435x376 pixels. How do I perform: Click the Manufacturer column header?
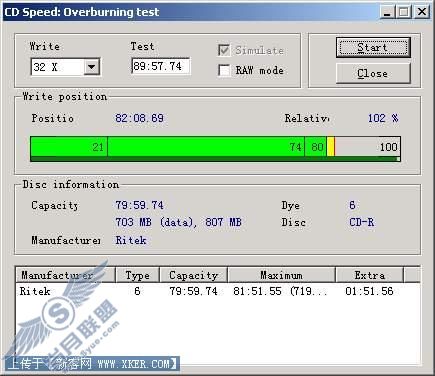65,275
